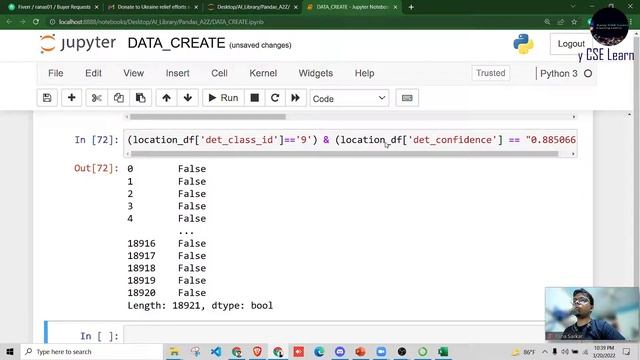Open Visual Studio Code from the taskbar

216,351
